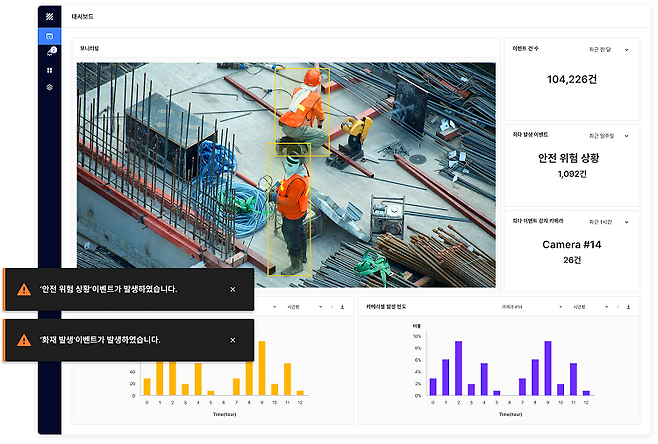Click warning icon on '화재 발생' alert
This screenshot has width=658, height=444.
click(x=23, y=340)
